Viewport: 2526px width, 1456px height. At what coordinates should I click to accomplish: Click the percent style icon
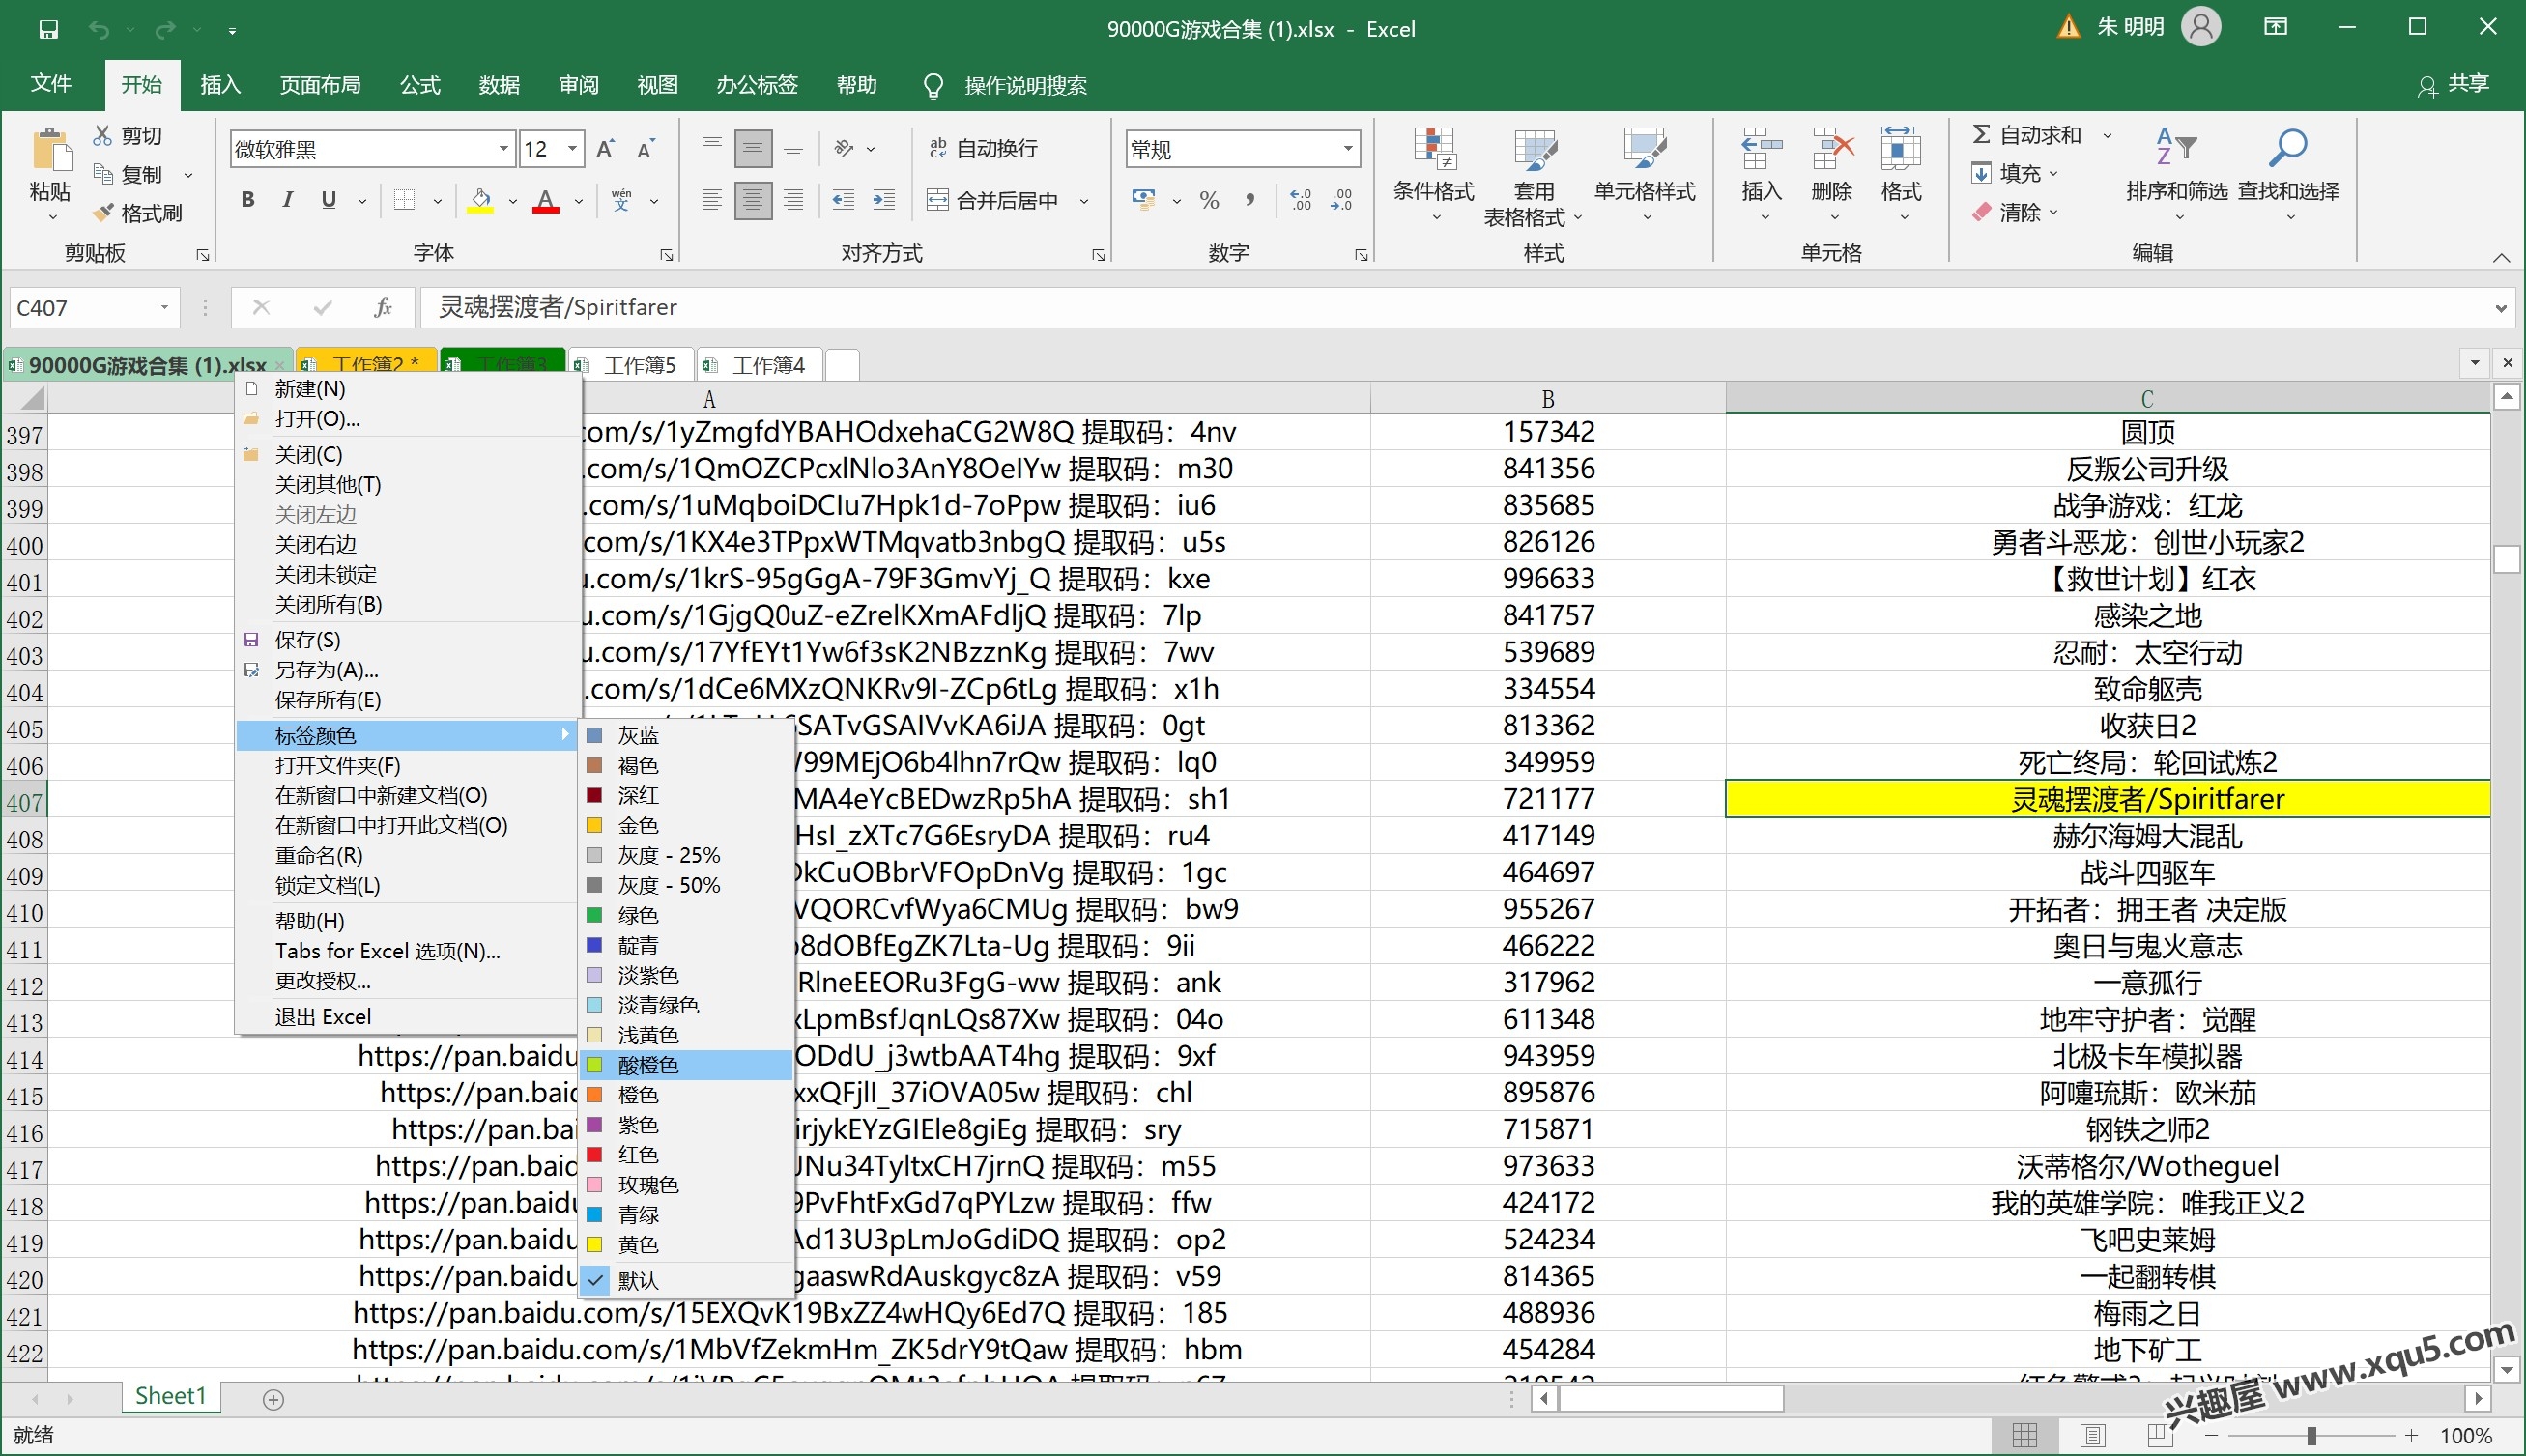(x=1209, y=200)
